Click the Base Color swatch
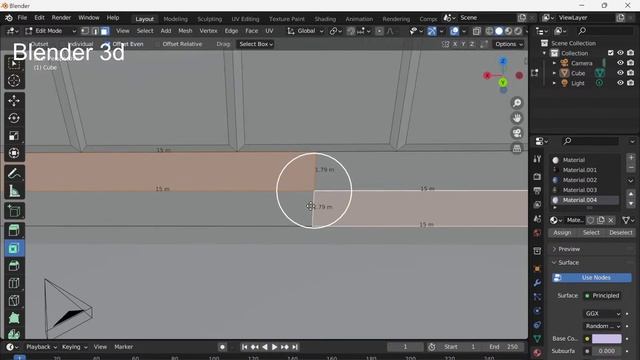The height and width of the screenshot is (360, 640). tap(607, 339)
